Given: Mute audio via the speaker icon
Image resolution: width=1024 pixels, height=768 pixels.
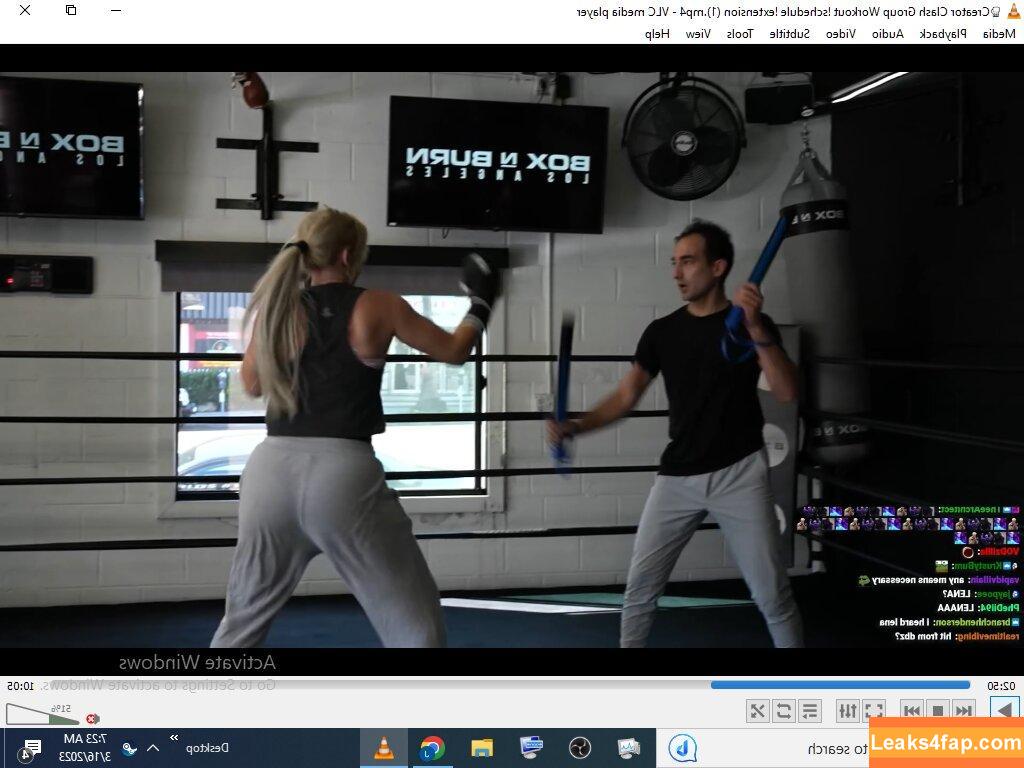Looking at the screenshot, I should tap(93, 718).
